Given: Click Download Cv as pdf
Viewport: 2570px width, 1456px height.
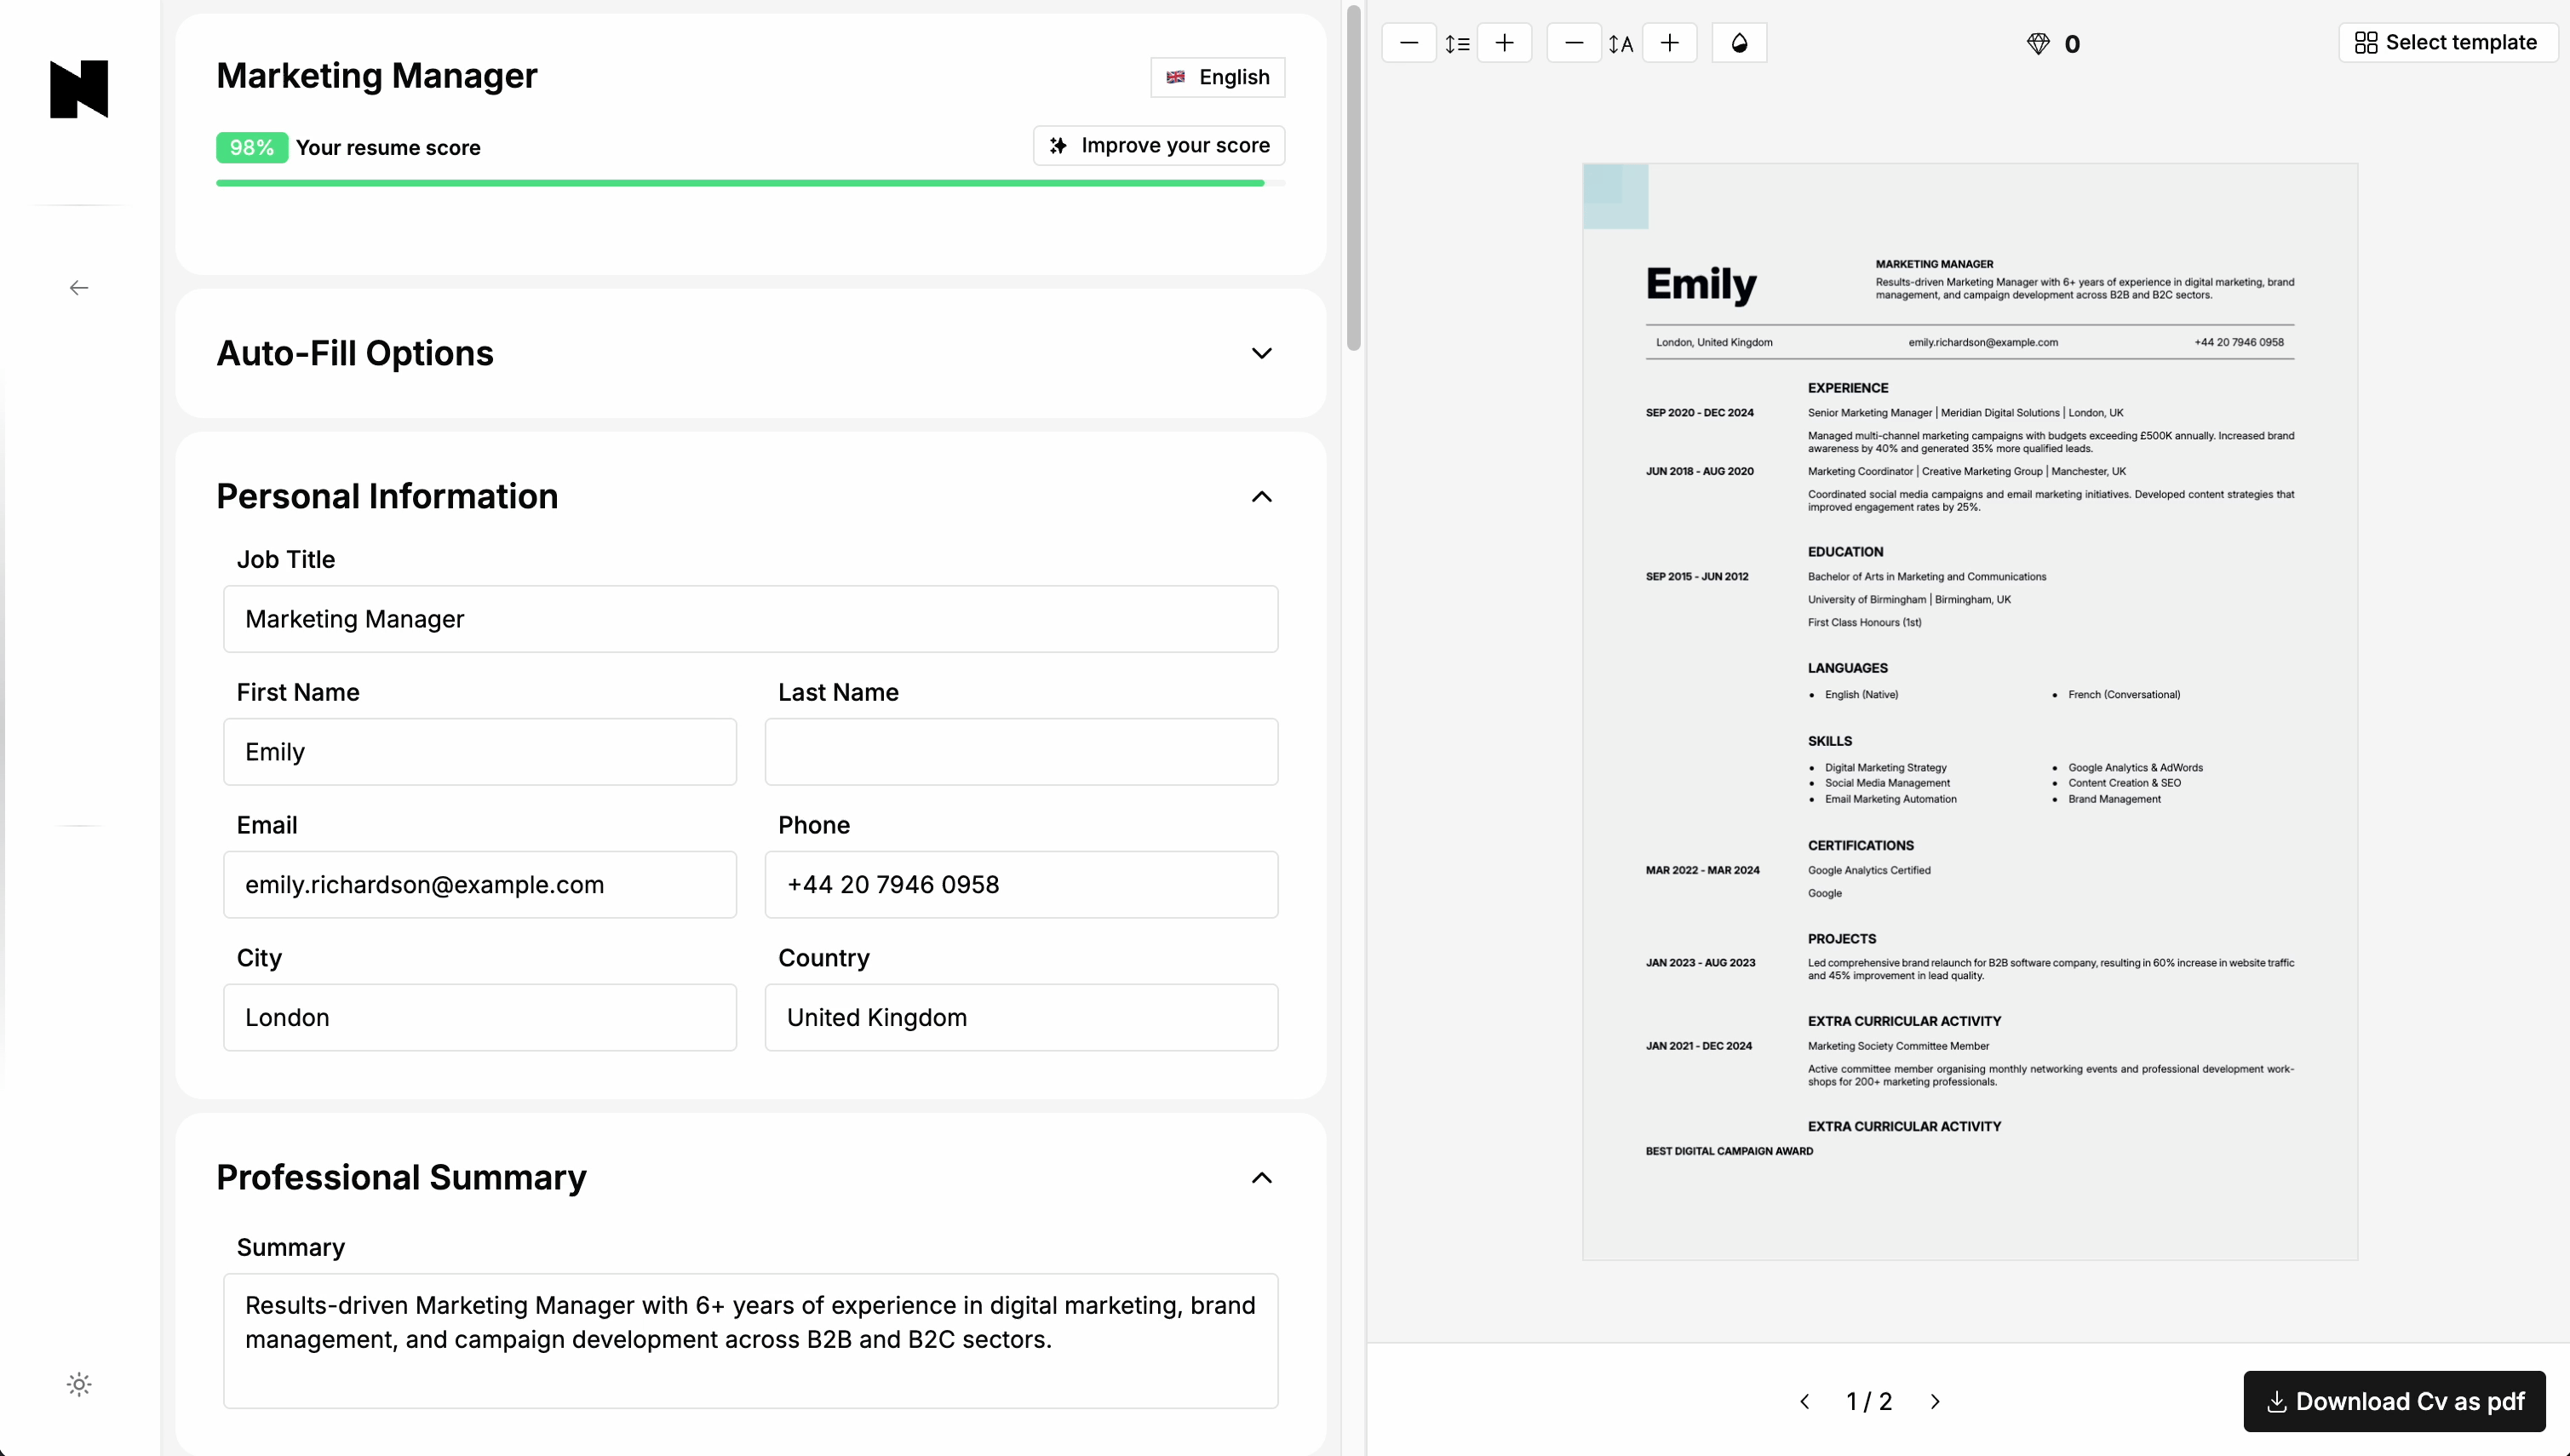Looking at the screenshot, I should point(2394,1401).
